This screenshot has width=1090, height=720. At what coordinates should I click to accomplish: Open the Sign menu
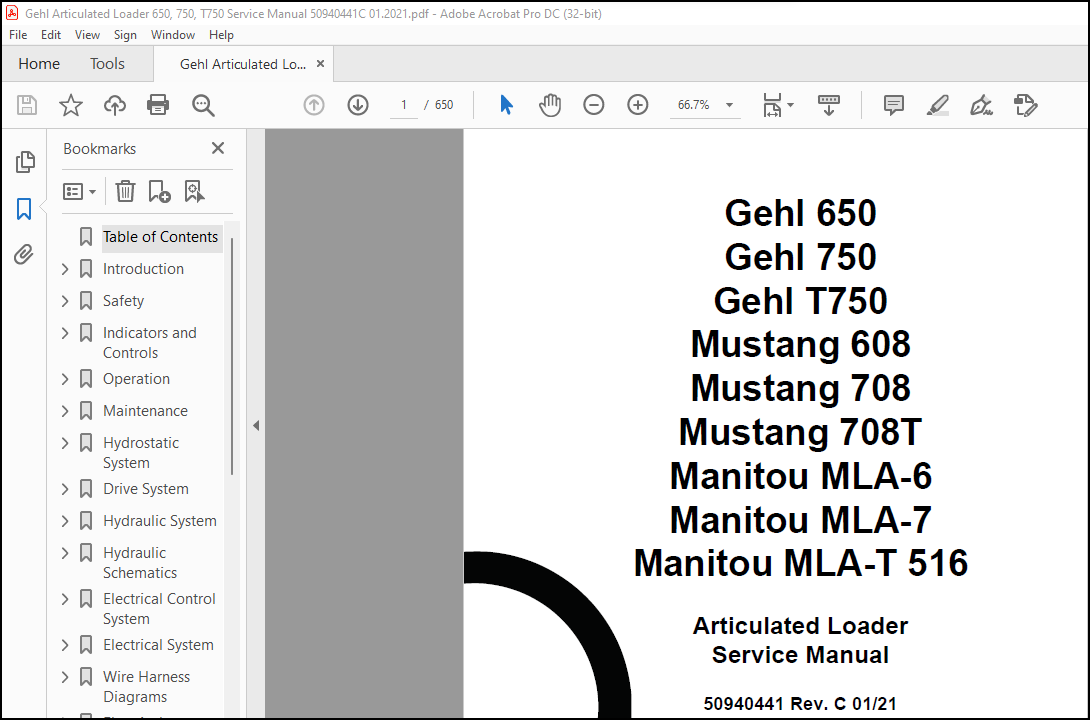pos(125,35)
